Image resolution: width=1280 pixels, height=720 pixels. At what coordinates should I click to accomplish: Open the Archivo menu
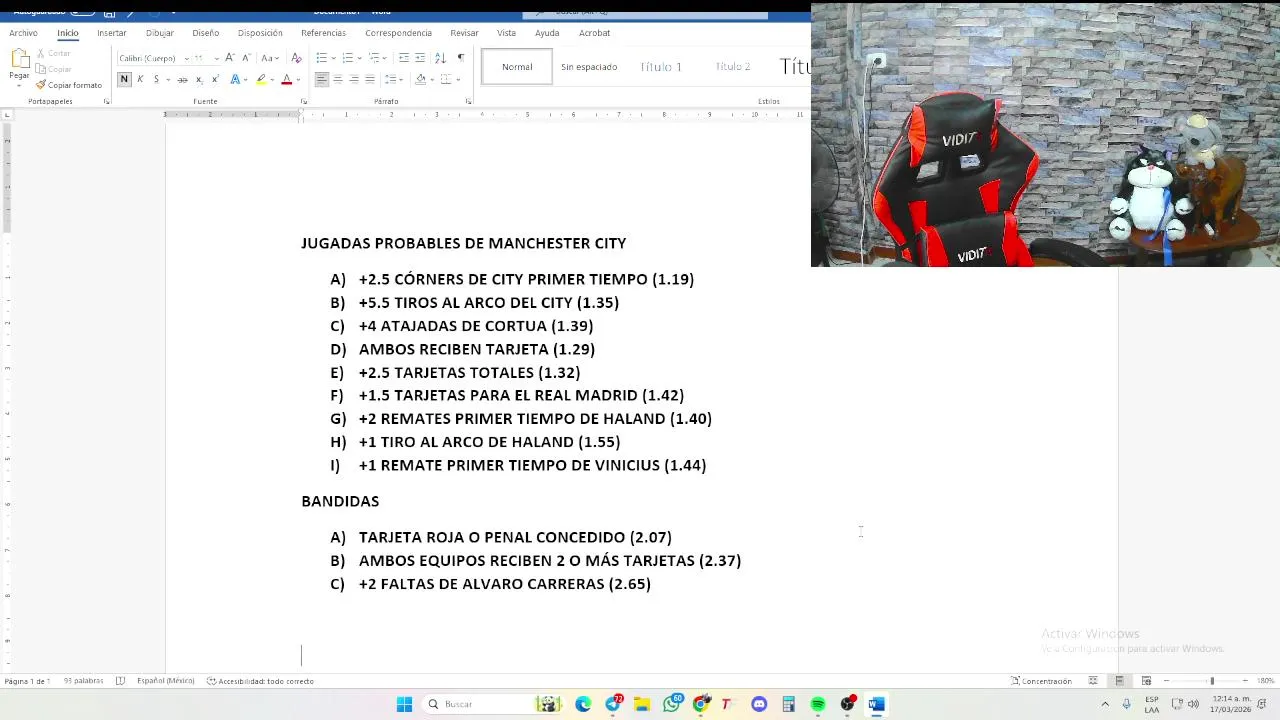(23, 33)
